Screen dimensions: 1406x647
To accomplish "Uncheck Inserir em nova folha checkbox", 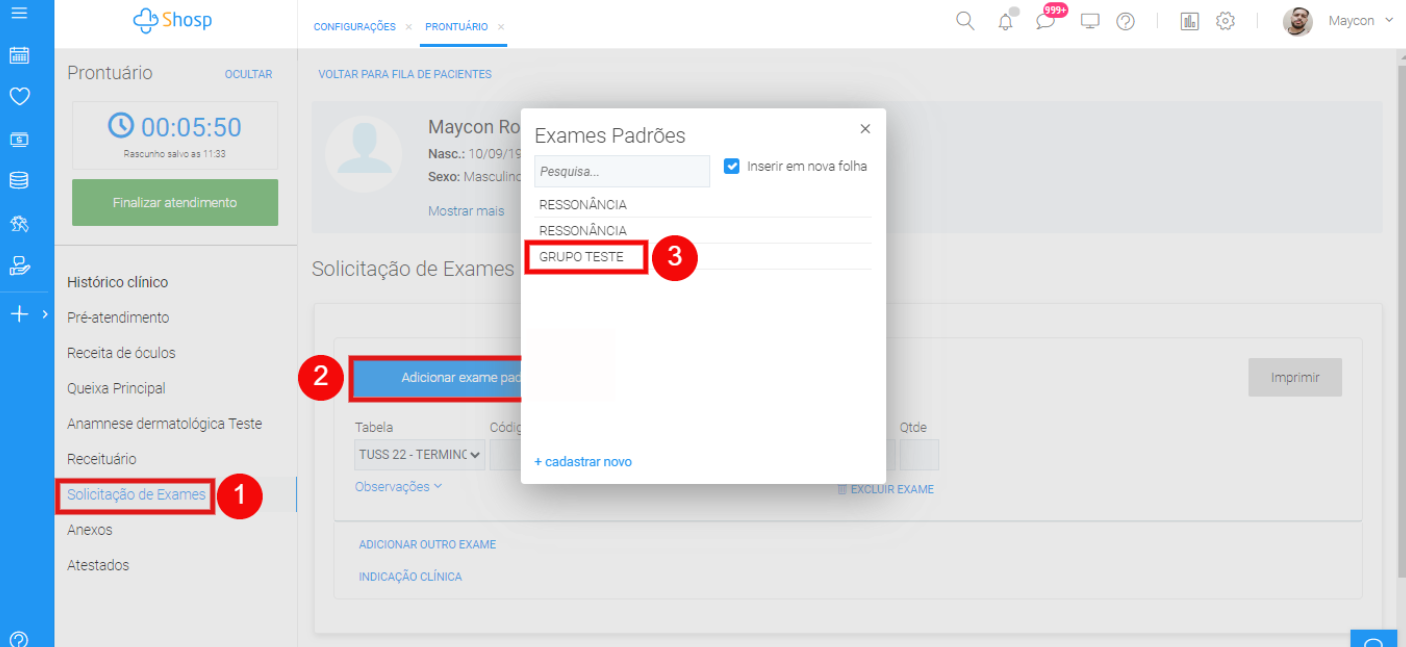I will [732, 166].
